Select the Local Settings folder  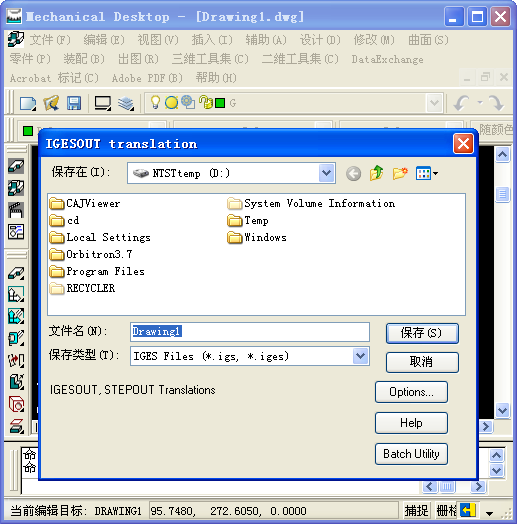click(100, 237)
